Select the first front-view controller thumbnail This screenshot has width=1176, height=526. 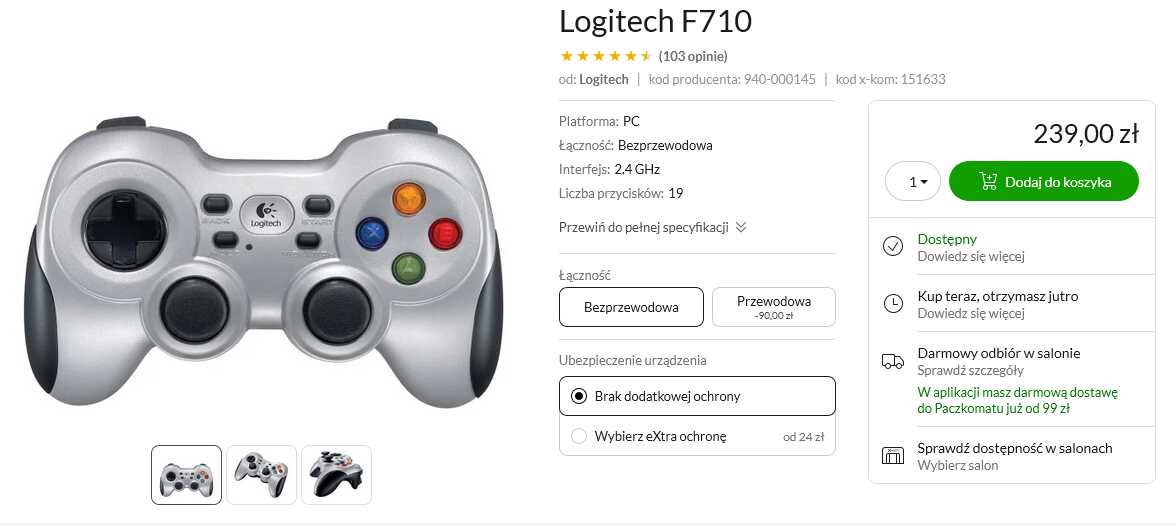coord(187,475)
